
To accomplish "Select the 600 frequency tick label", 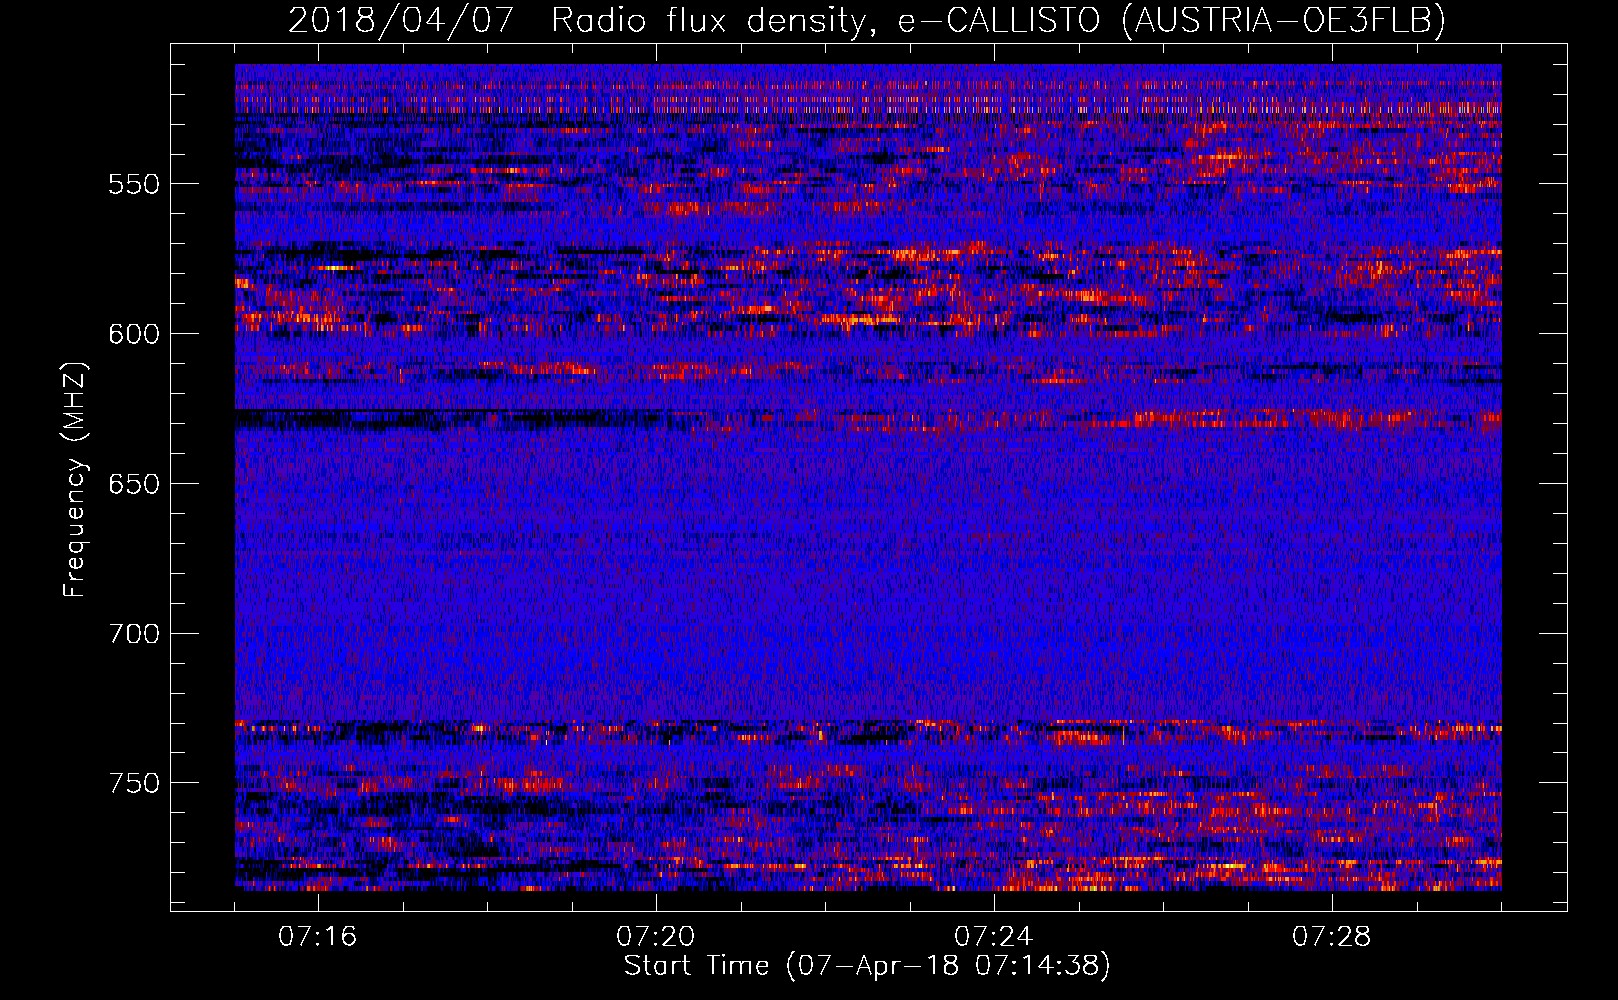I will [x=134, y=334].
